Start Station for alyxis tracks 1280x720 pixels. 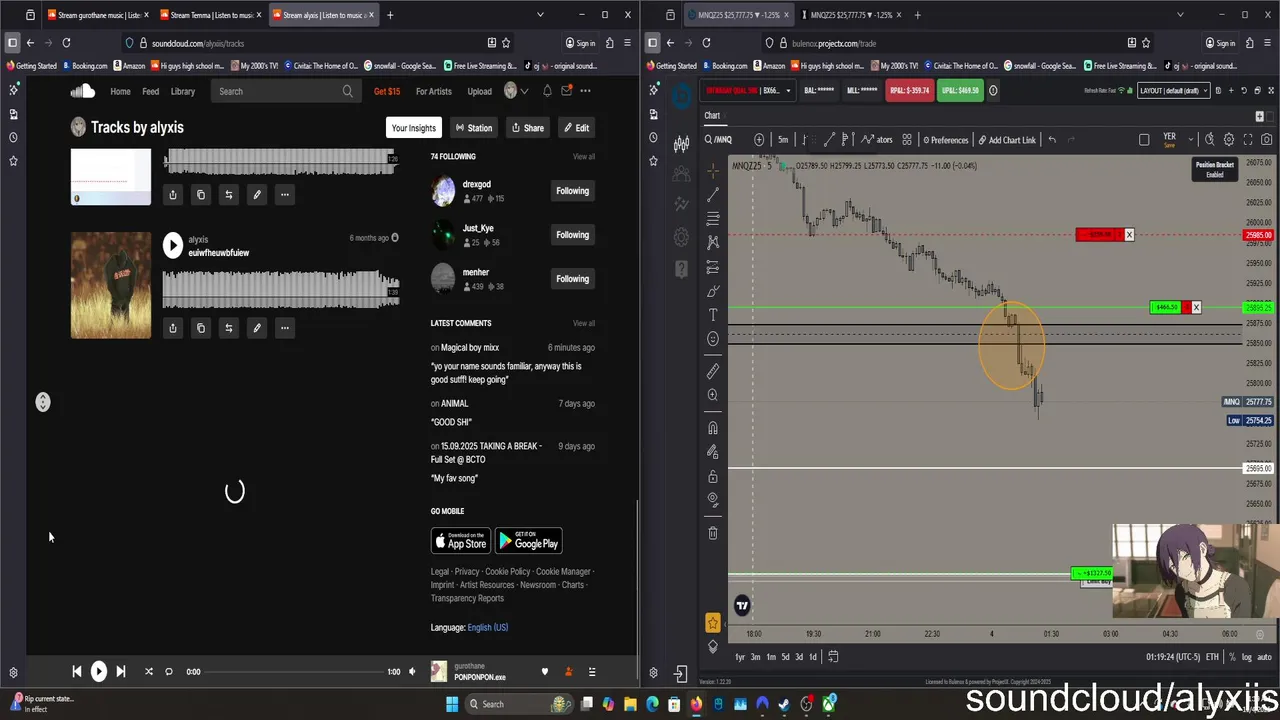pyautogui.click(x=473, y=128)
